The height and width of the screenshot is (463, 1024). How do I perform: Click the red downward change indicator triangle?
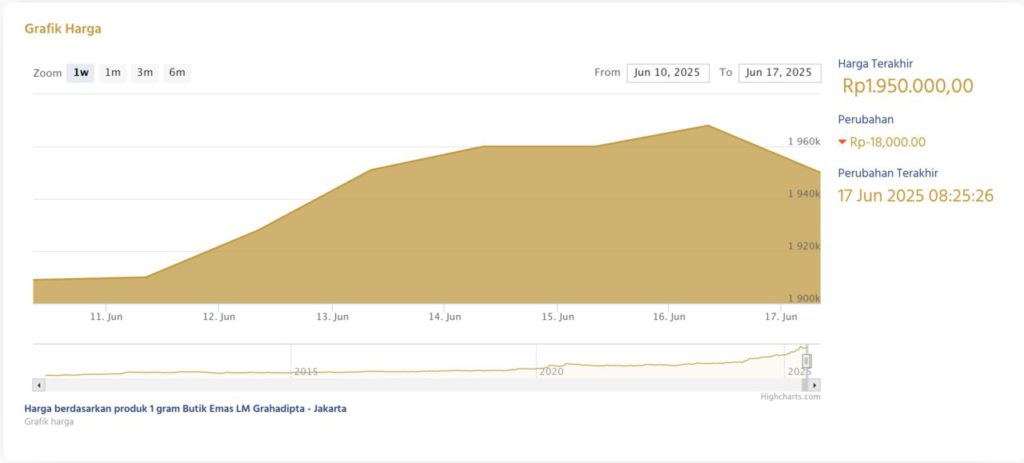point(842,142)
